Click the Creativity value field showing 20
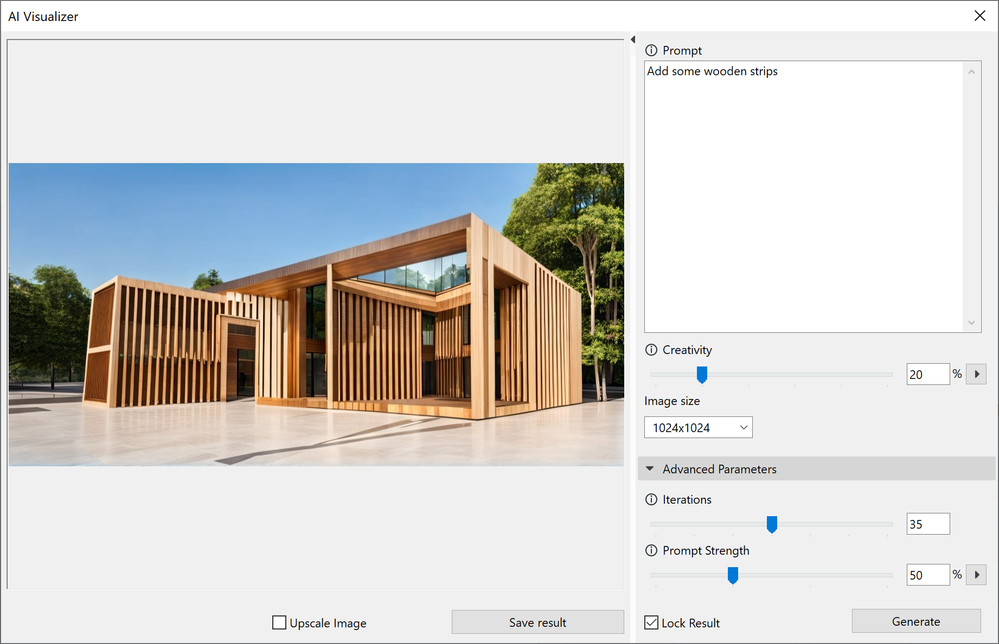999x644 pixels. click(928, 374)
